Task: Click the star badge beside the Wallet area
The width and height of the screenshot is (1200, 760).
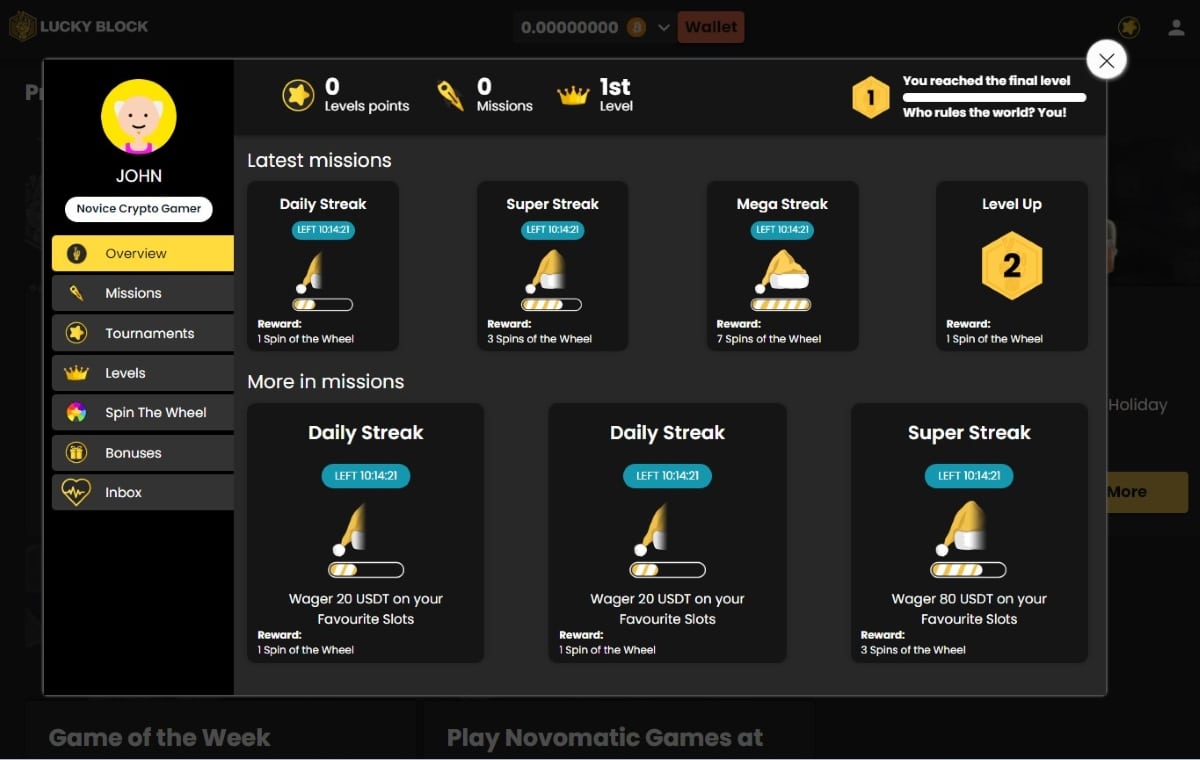Action: pos(1128,27)
